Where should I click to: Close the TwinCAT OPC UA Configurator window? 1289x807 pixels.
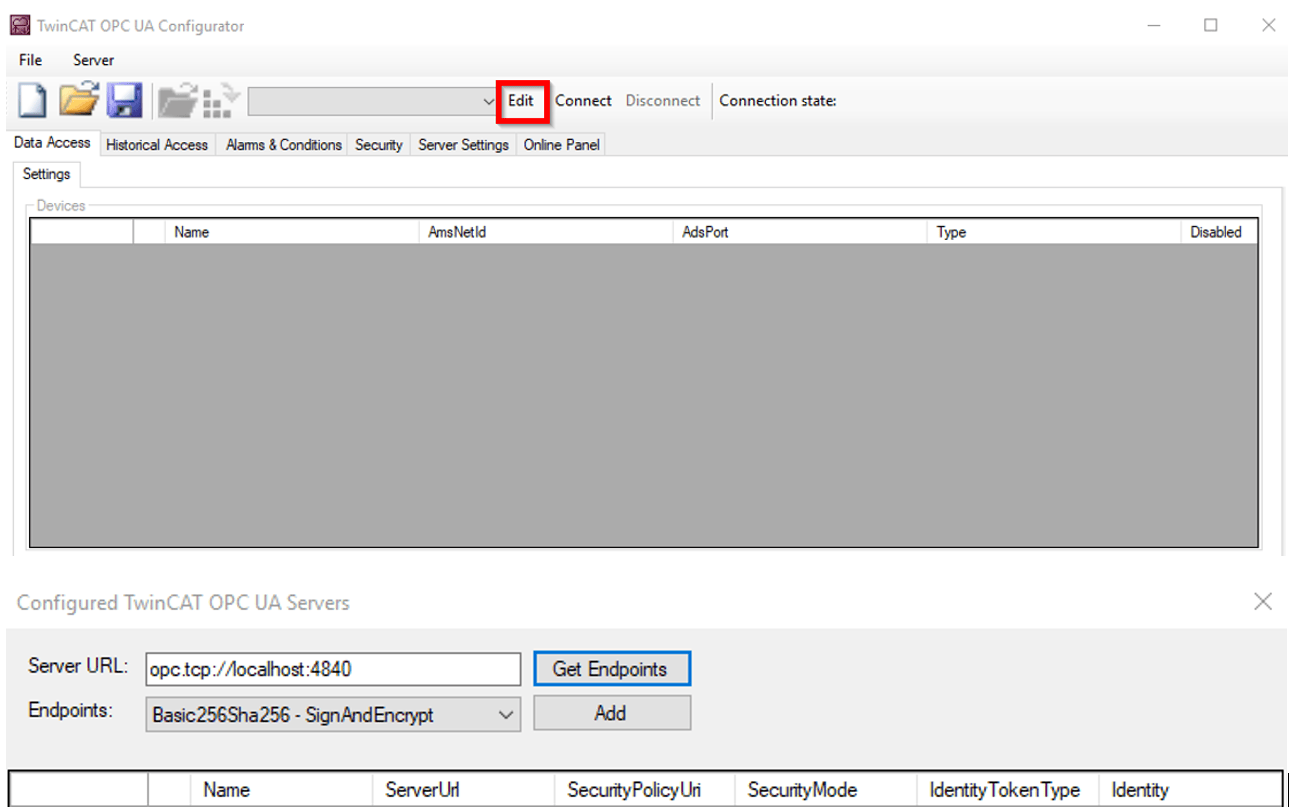(x=1268, y=26)
